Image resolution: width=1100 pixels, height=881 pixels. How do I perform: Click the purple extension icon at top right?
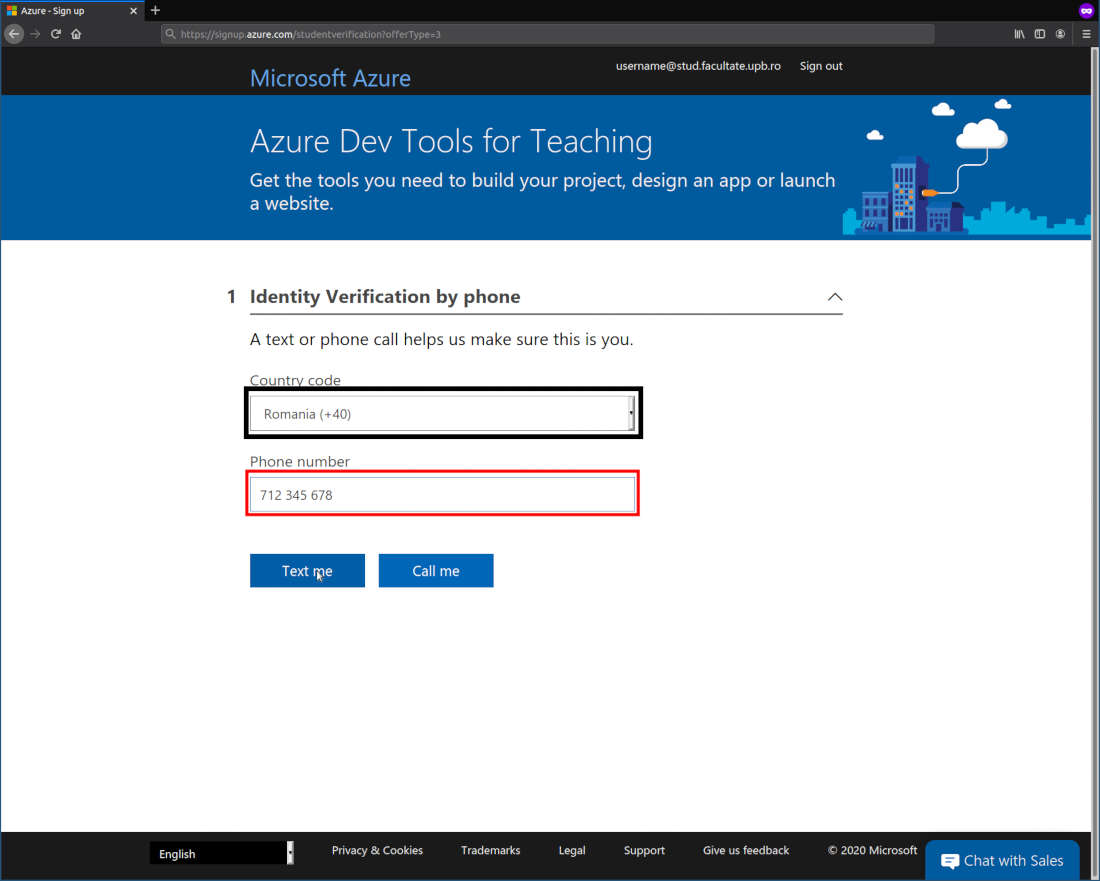coord(1086,10)
